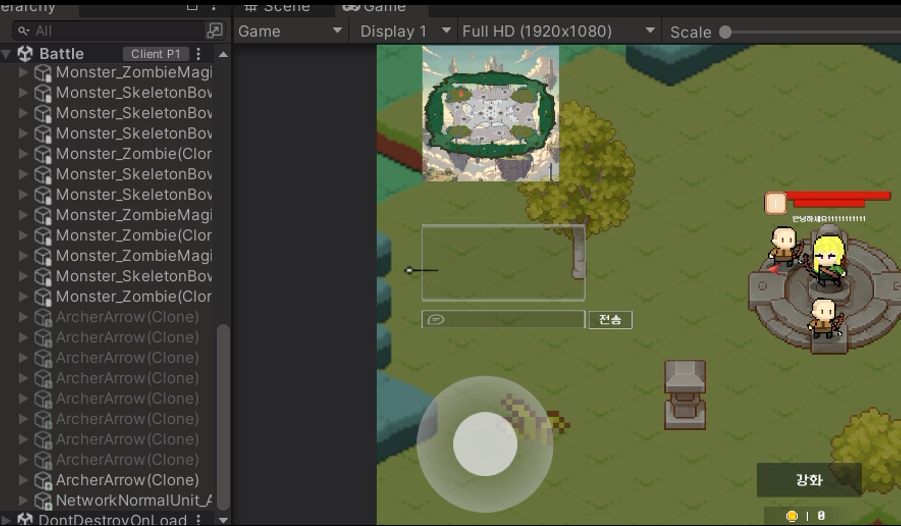The width and height of the screenshot is (901, 526).
Task: Click the gold coin icon in game
Action: (792, 516)
